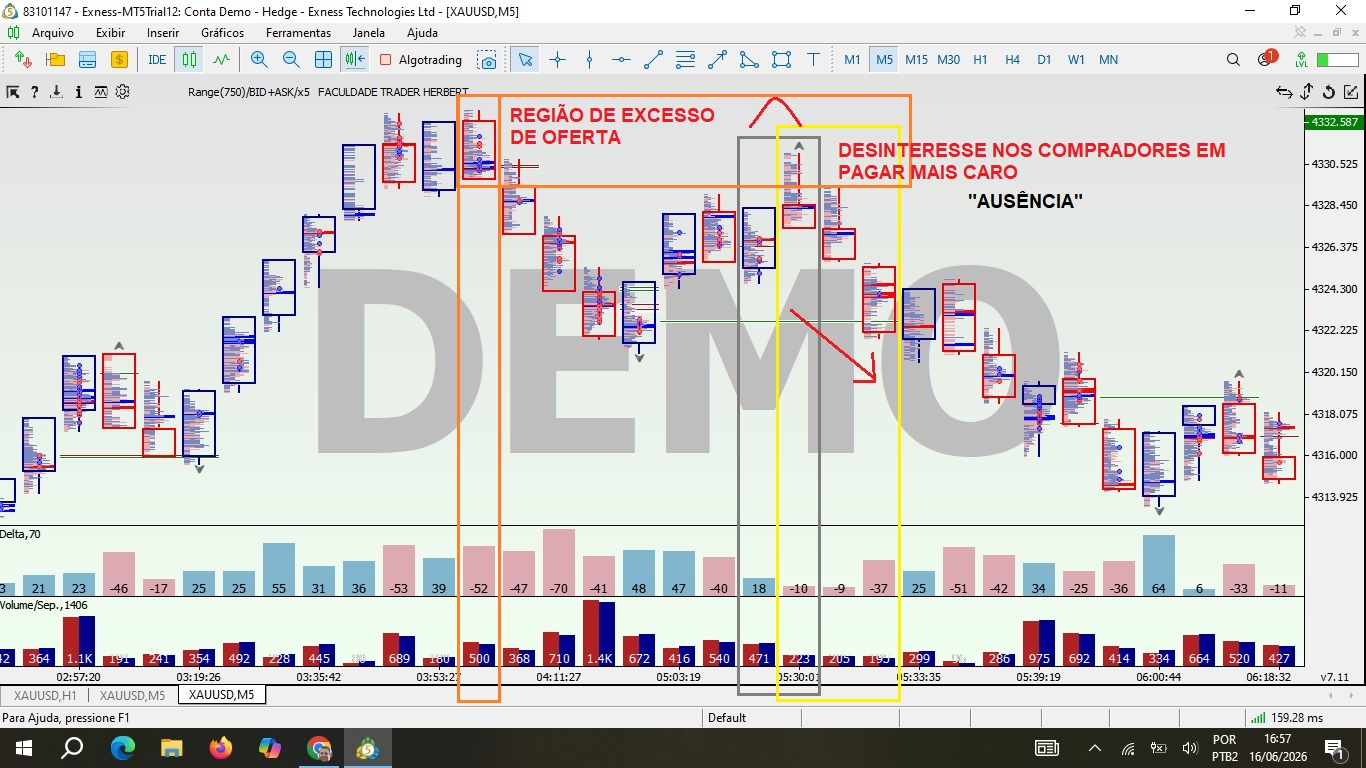Toggle candlestick chart mode
Screen dimensions: 1366x768
click(189, 60)
